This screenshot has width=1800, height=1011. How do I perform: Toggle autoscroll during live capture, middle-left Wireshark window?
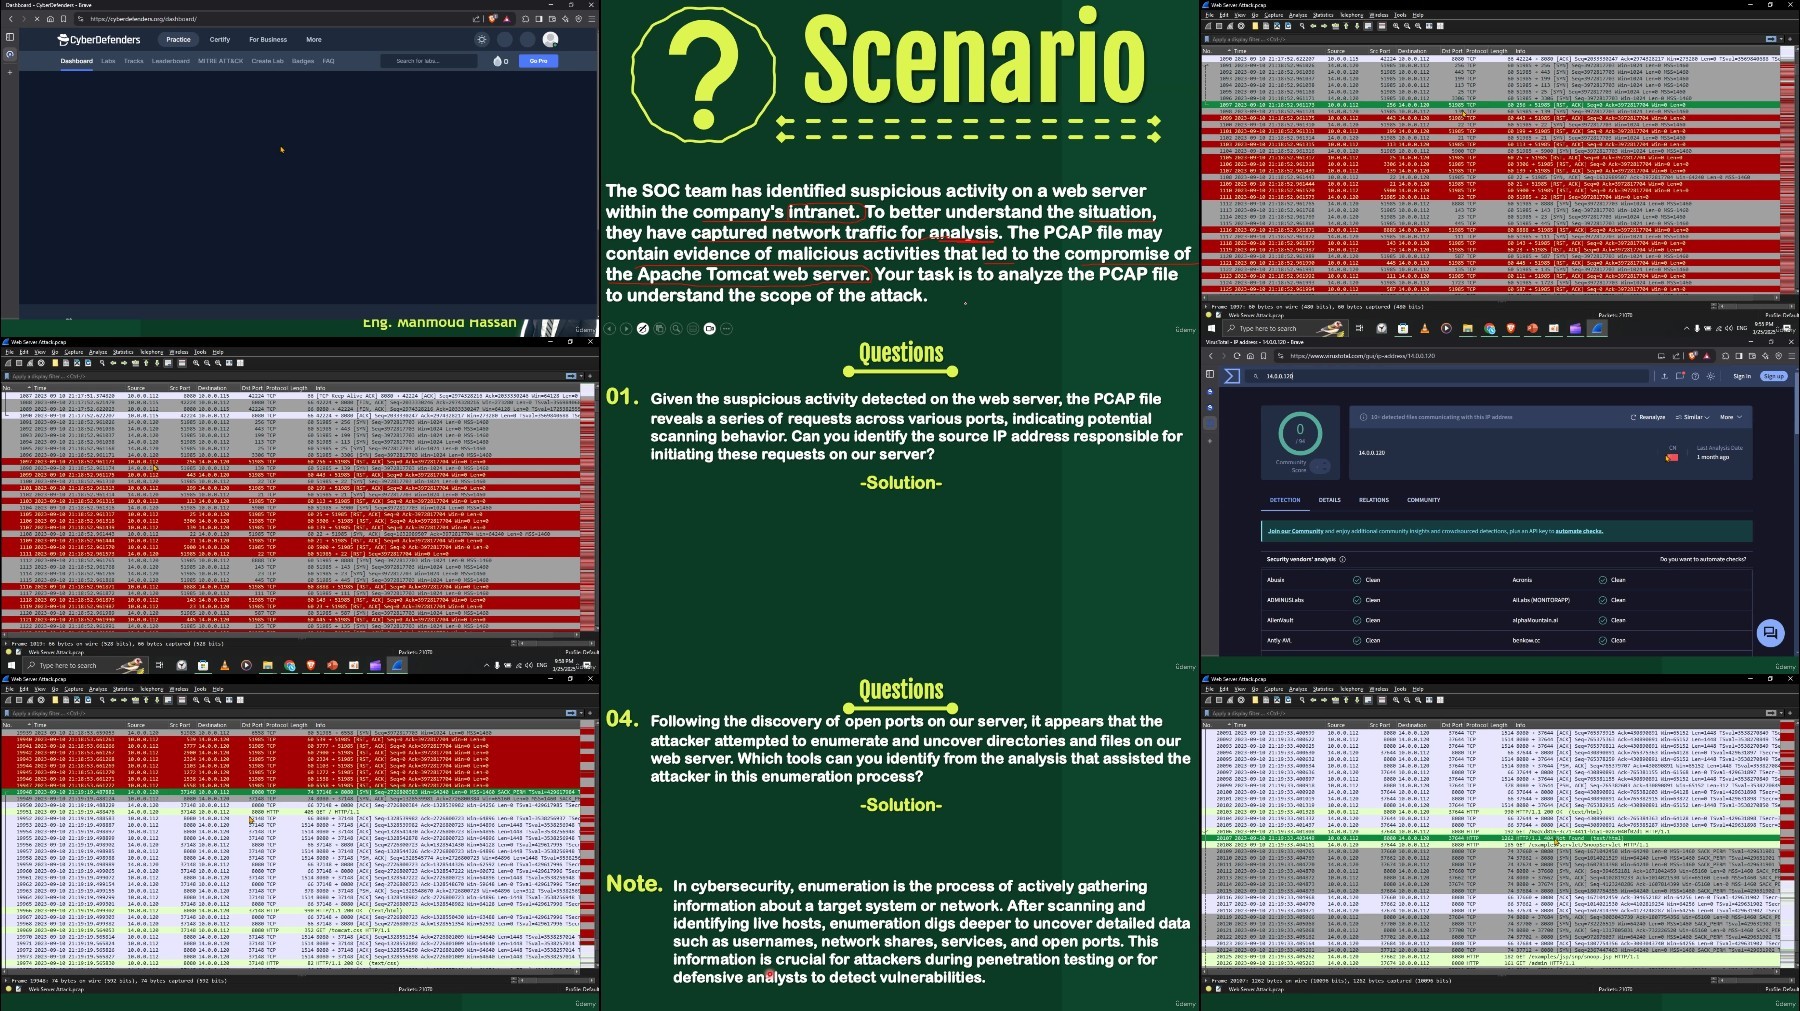pos(168,363)
